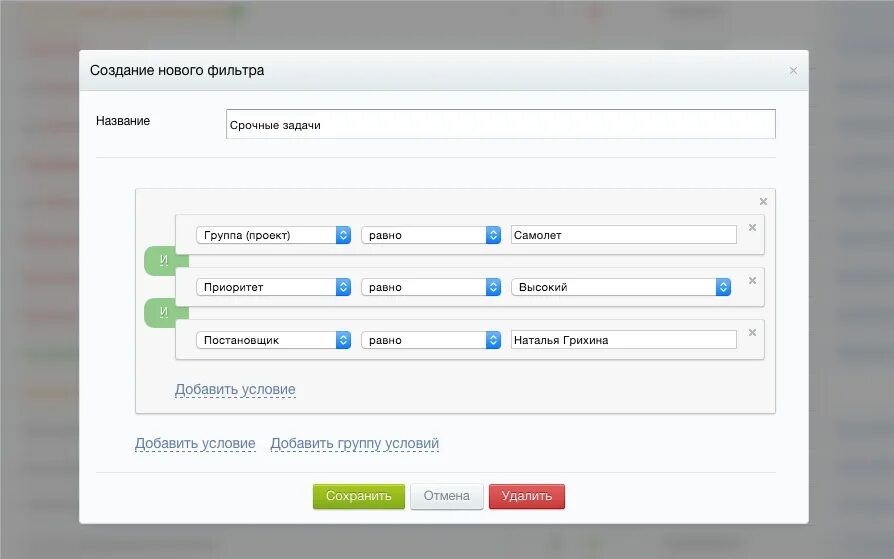This screenshot has width=894, height=559.
Task: Open the Постановщик field dropdown
Action: (x=273, y=340)
